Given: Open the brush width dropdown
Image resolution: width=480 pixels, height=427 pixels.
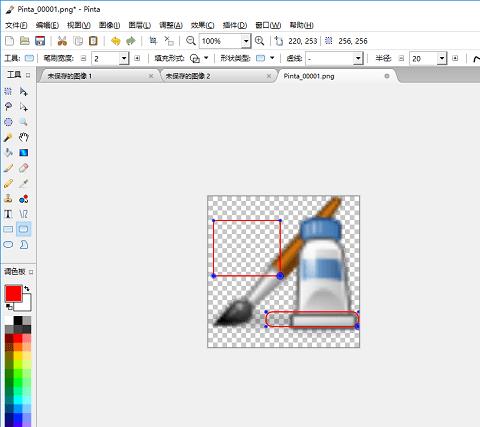Looking at the screenshot, I should tap(124, 59).
